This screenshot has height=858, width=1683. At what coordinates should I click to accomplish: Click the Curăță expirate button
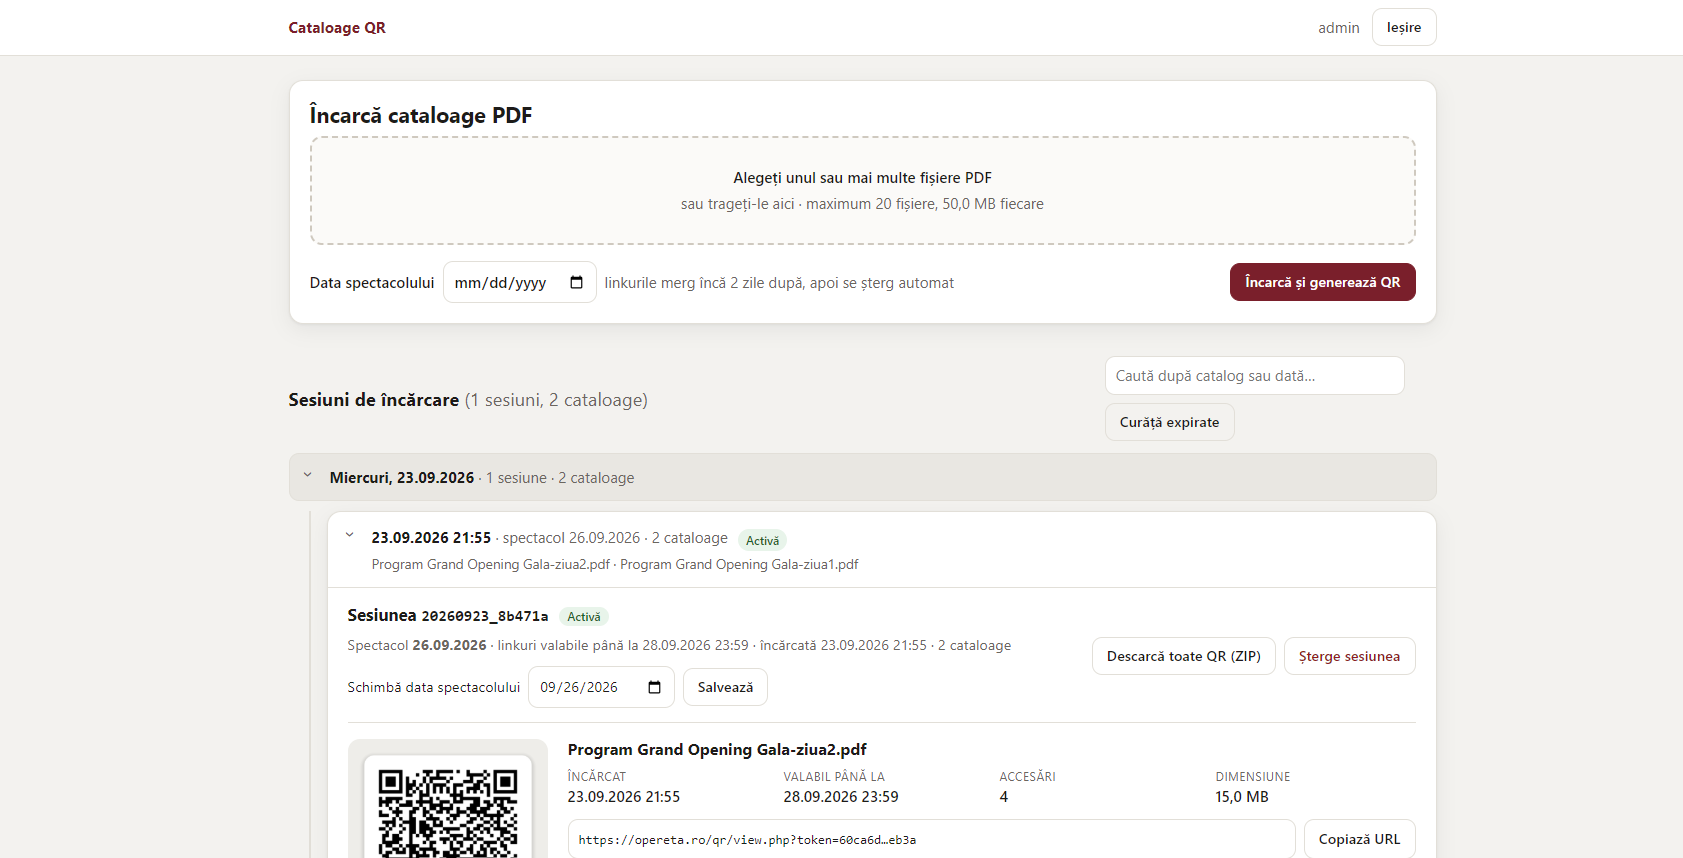[x=1169, y=422]
